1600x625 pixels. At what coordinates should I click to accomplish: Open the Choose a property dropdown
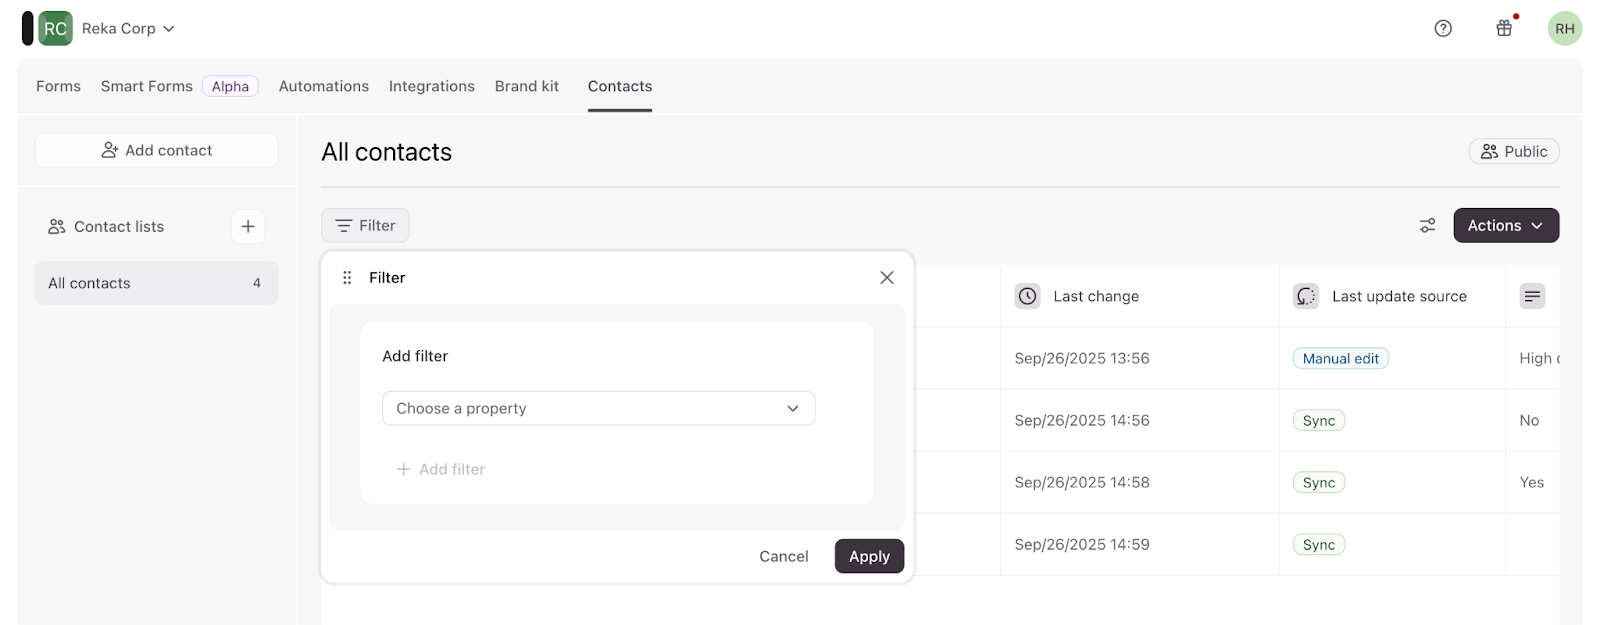[x=598, y=408]
